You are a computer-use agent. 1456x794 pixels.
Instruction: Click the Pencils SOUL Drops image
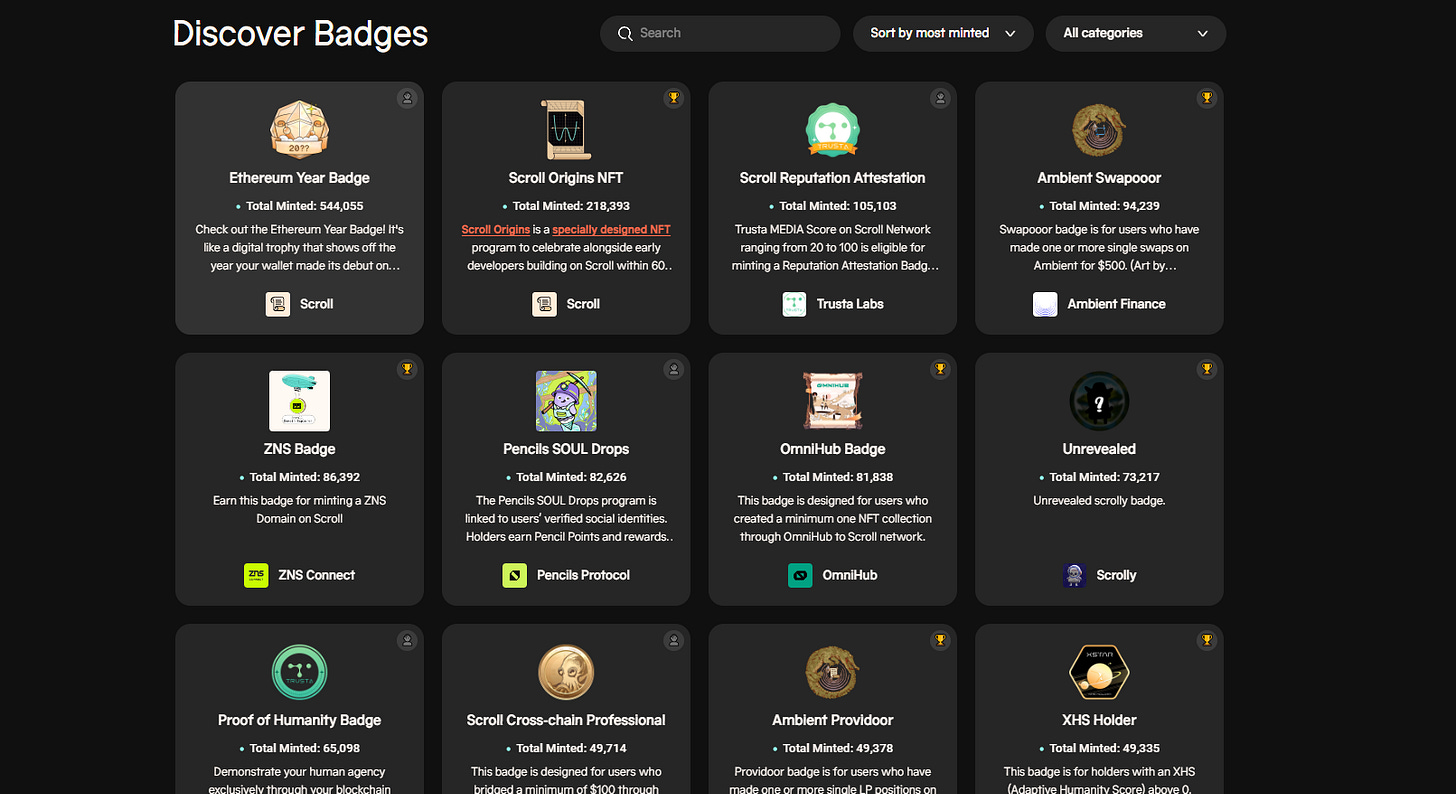pyautogui.click(x=566, y=401)
